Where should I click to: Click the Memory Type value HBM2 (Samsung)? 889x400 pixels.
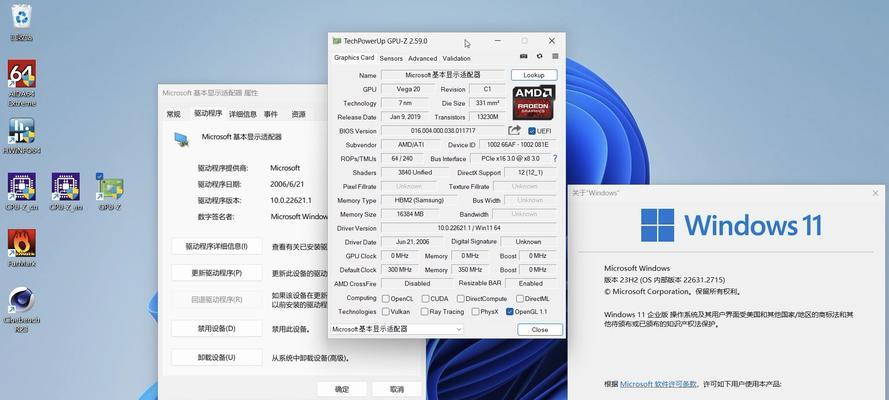419,200
